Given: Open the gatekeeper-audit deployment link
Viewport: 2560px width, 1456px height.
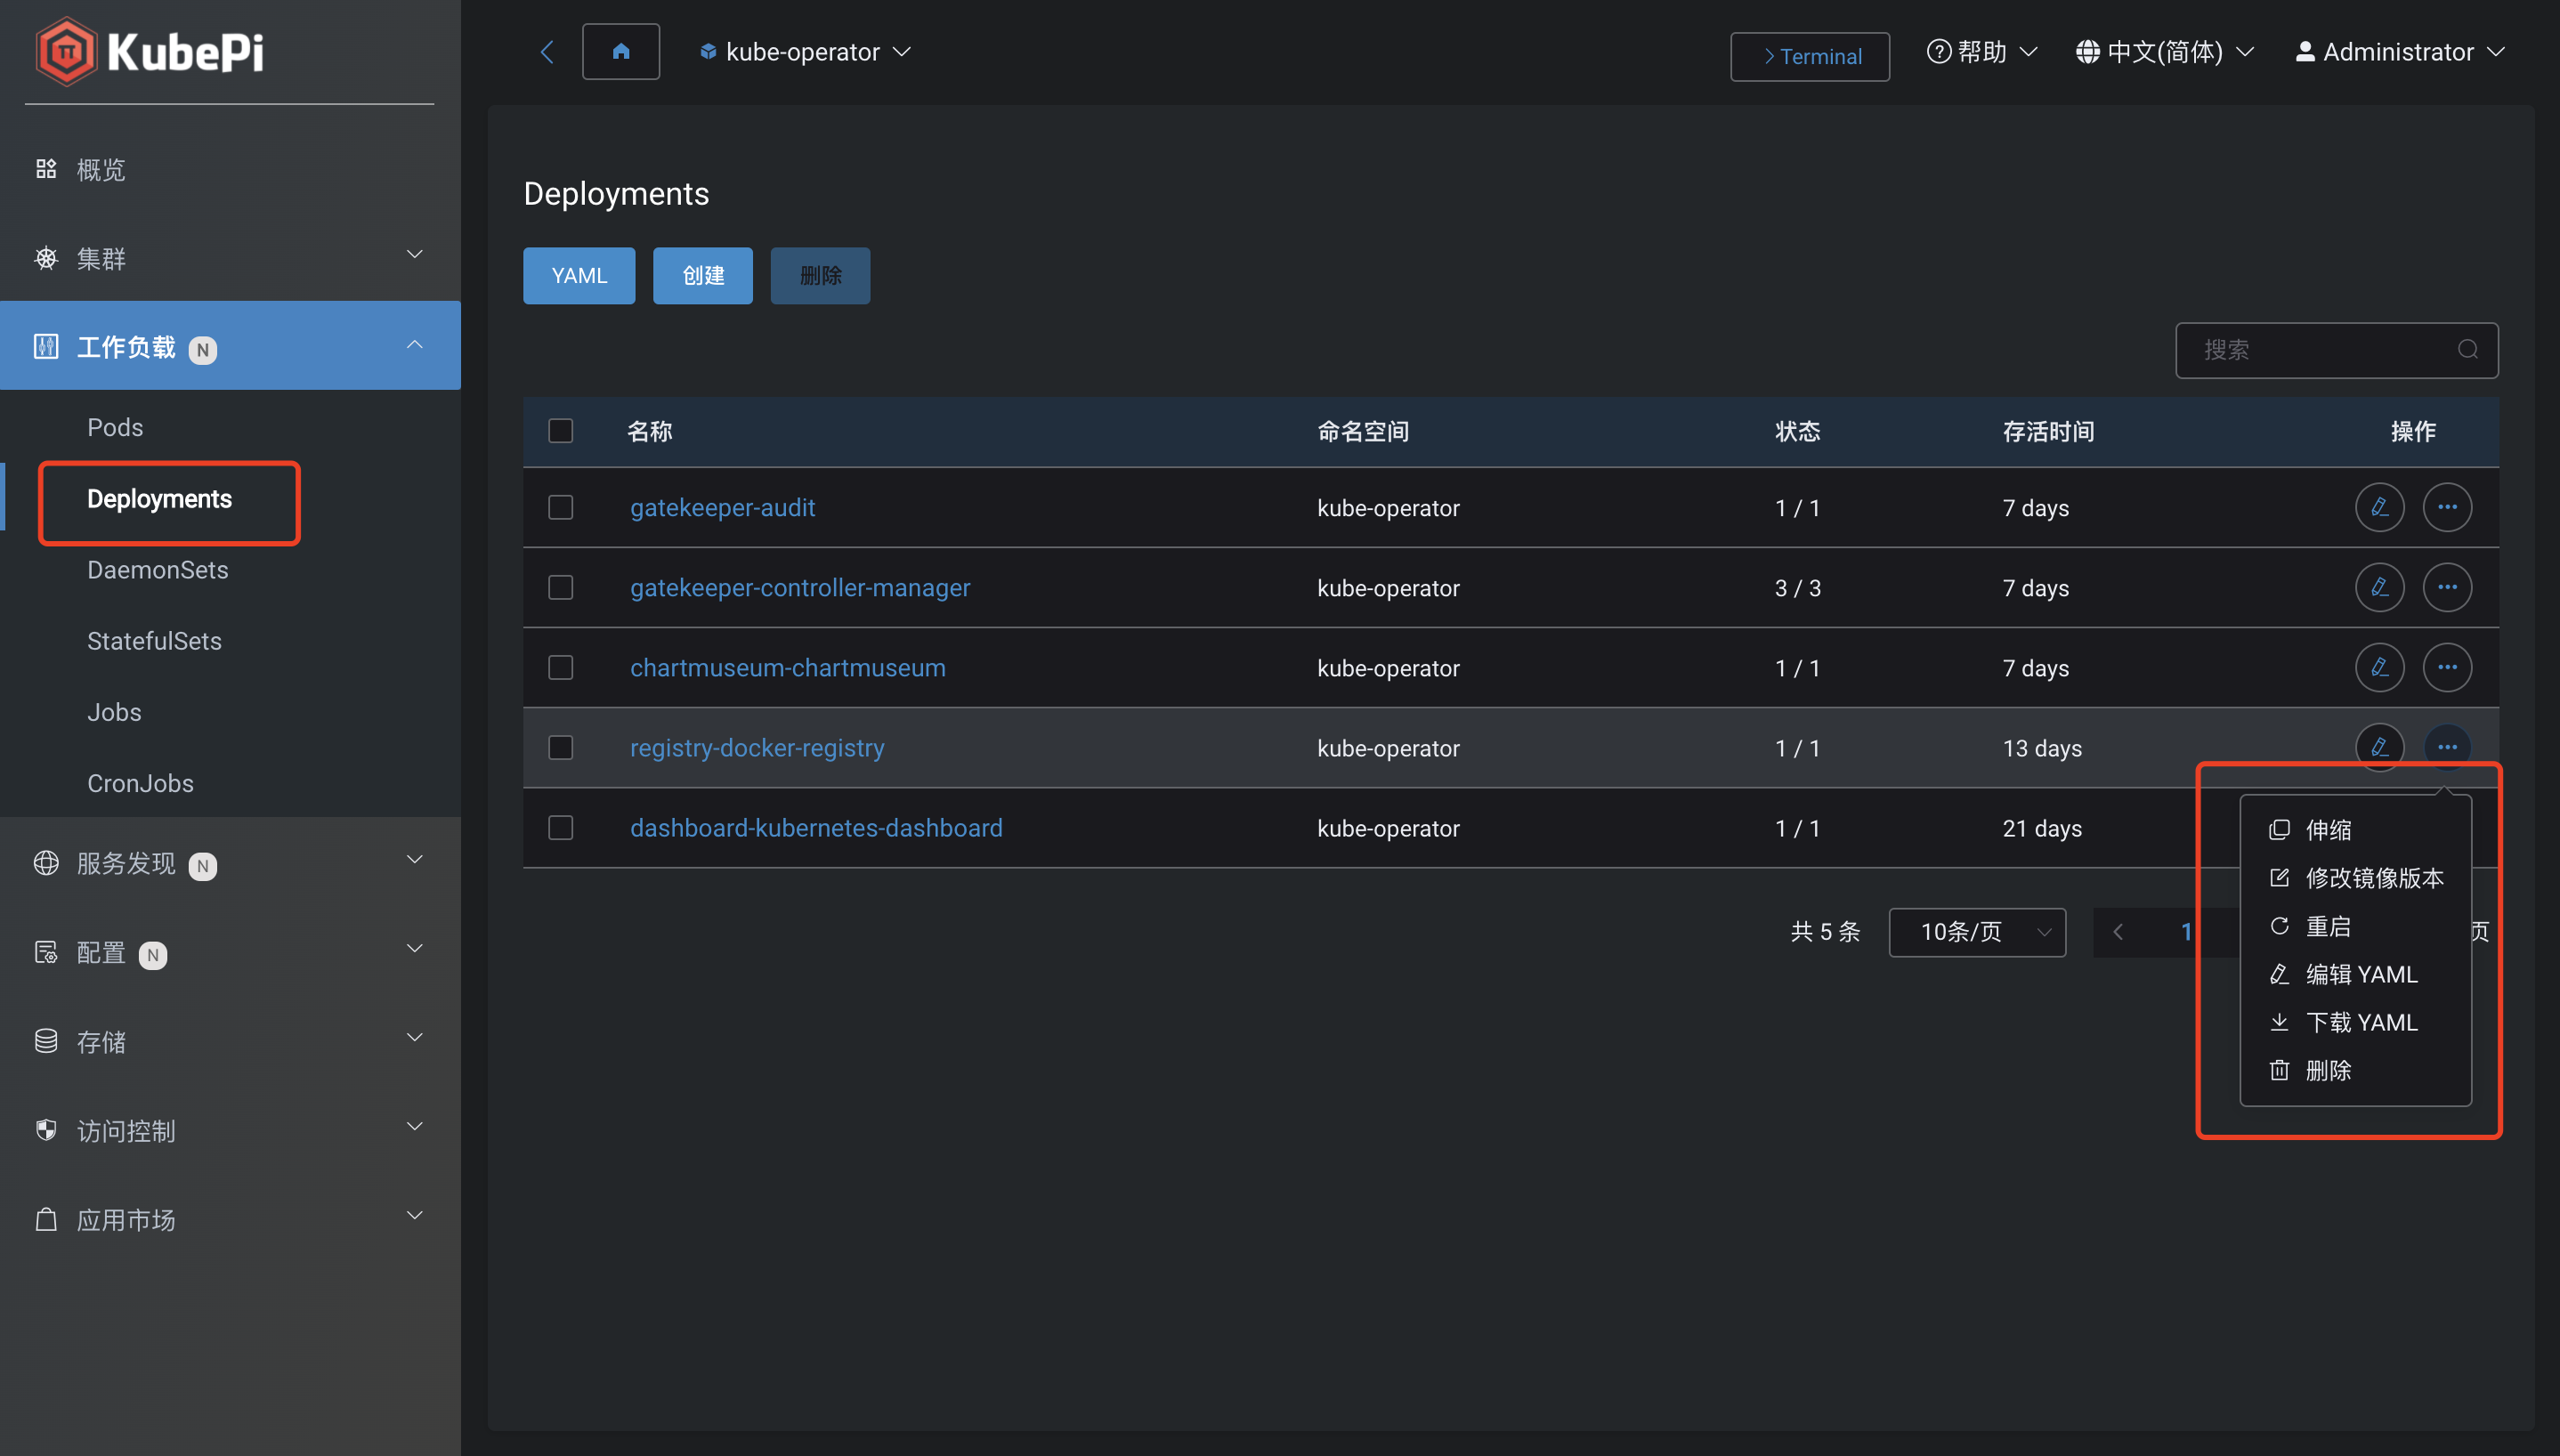Looking at the screenshot, I should click(x=722, y=507).
